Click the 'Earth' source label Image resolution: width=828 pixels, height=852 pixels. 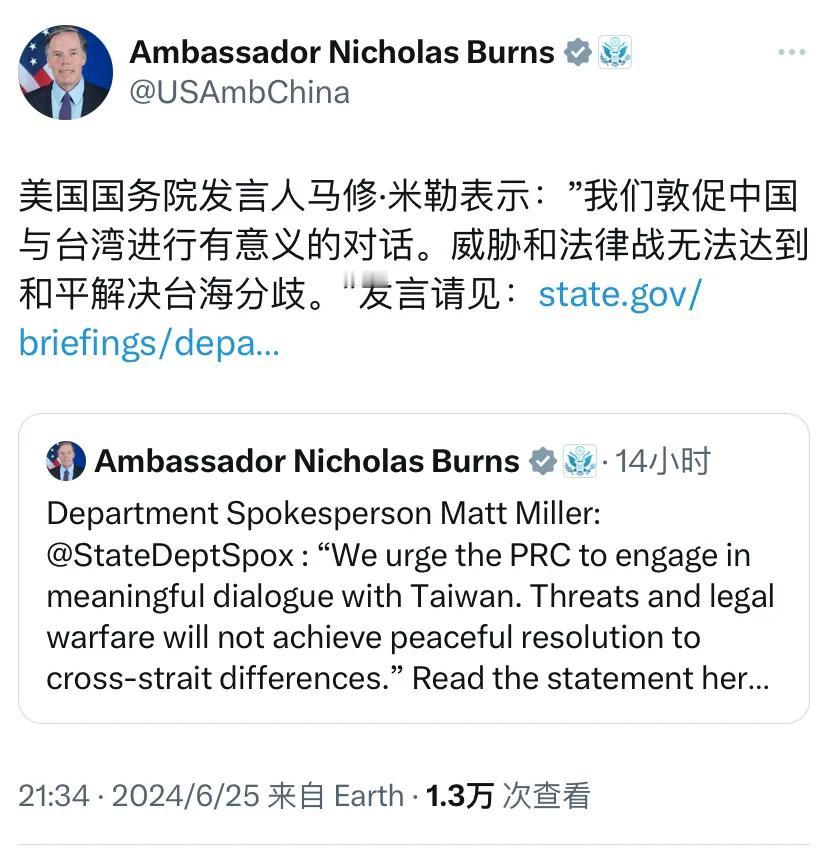369,795
